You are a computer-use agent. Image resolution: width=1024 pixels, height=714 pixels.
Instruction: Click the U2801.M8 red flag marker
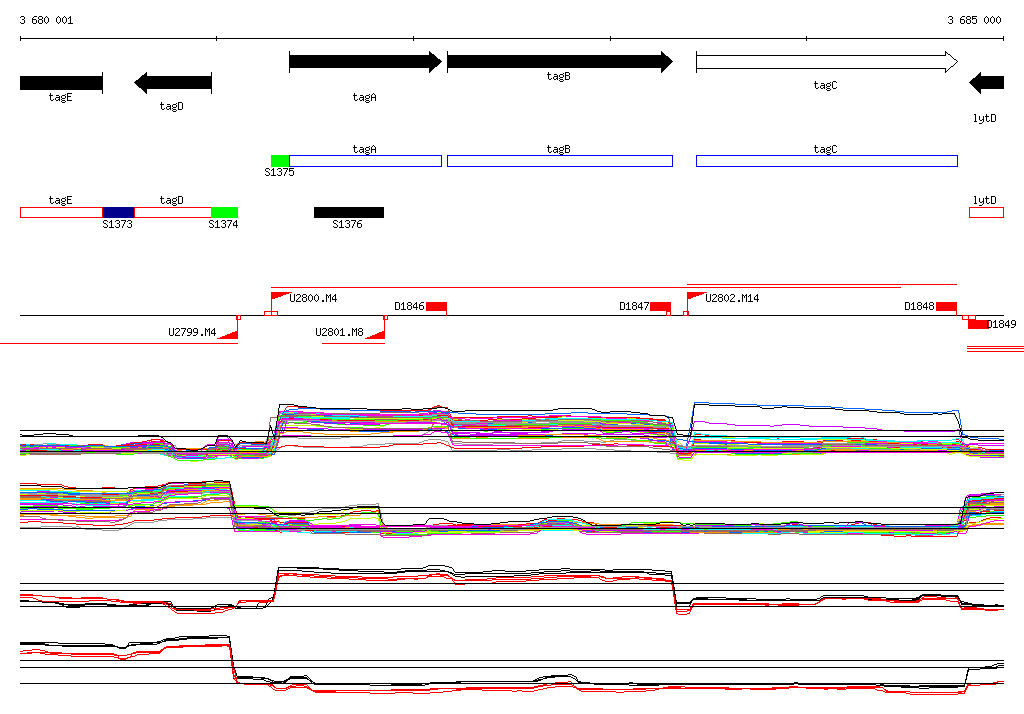pyautogui.click(x=376, y=334)
